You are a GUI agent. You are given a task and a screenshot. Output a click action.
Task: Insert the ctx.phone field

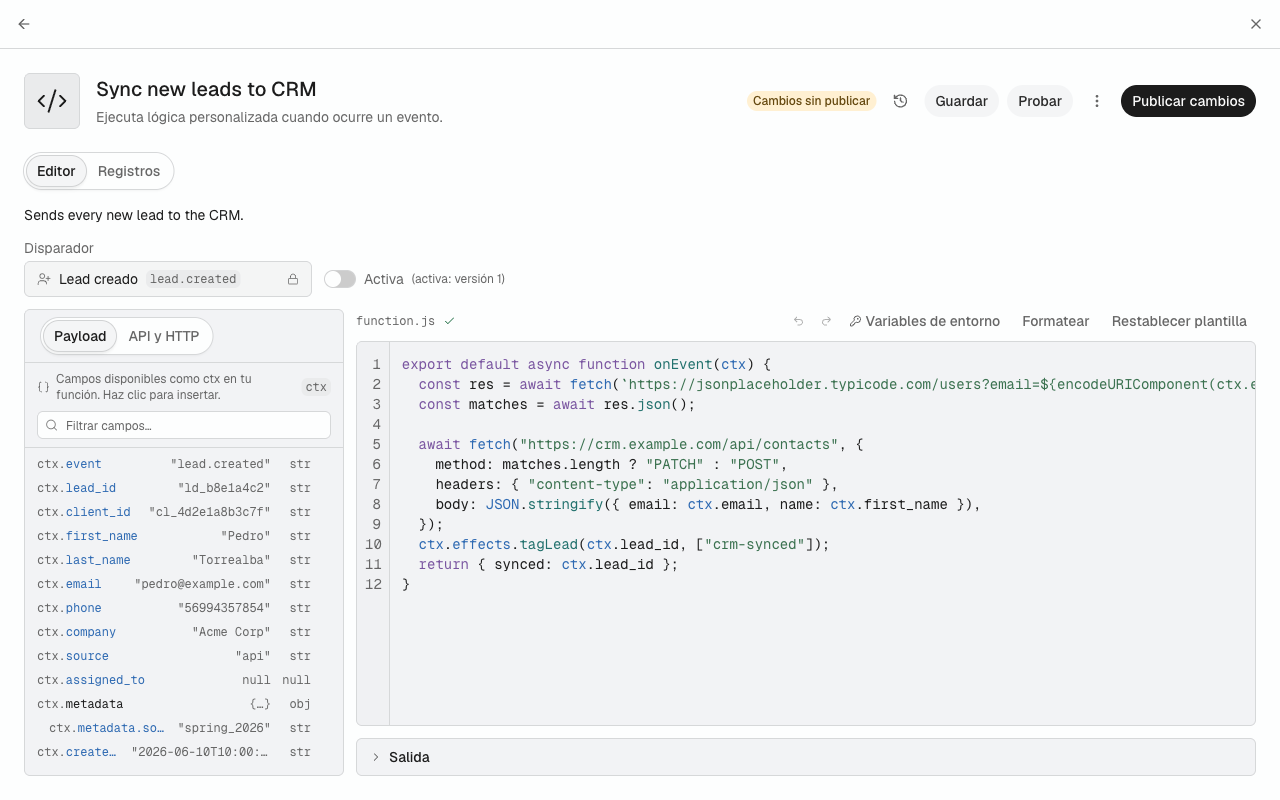[x=184, y=608]
